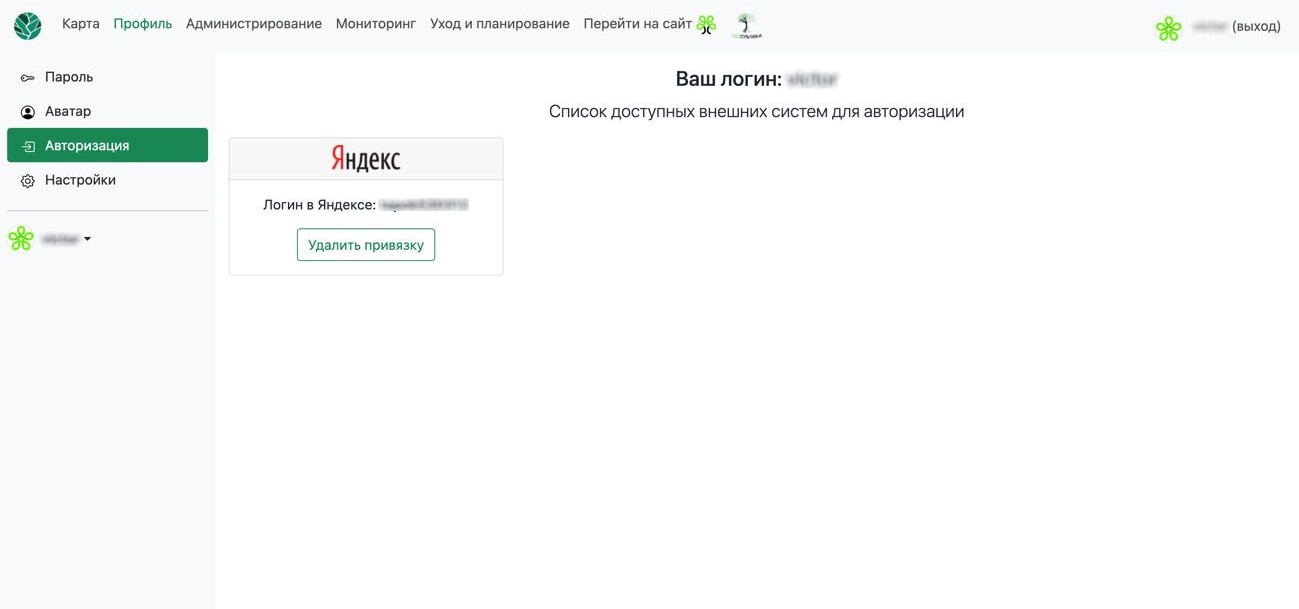Click the Яндекс logo in card header
This screenshot has height=609, width=1299.
coord(366,159)
